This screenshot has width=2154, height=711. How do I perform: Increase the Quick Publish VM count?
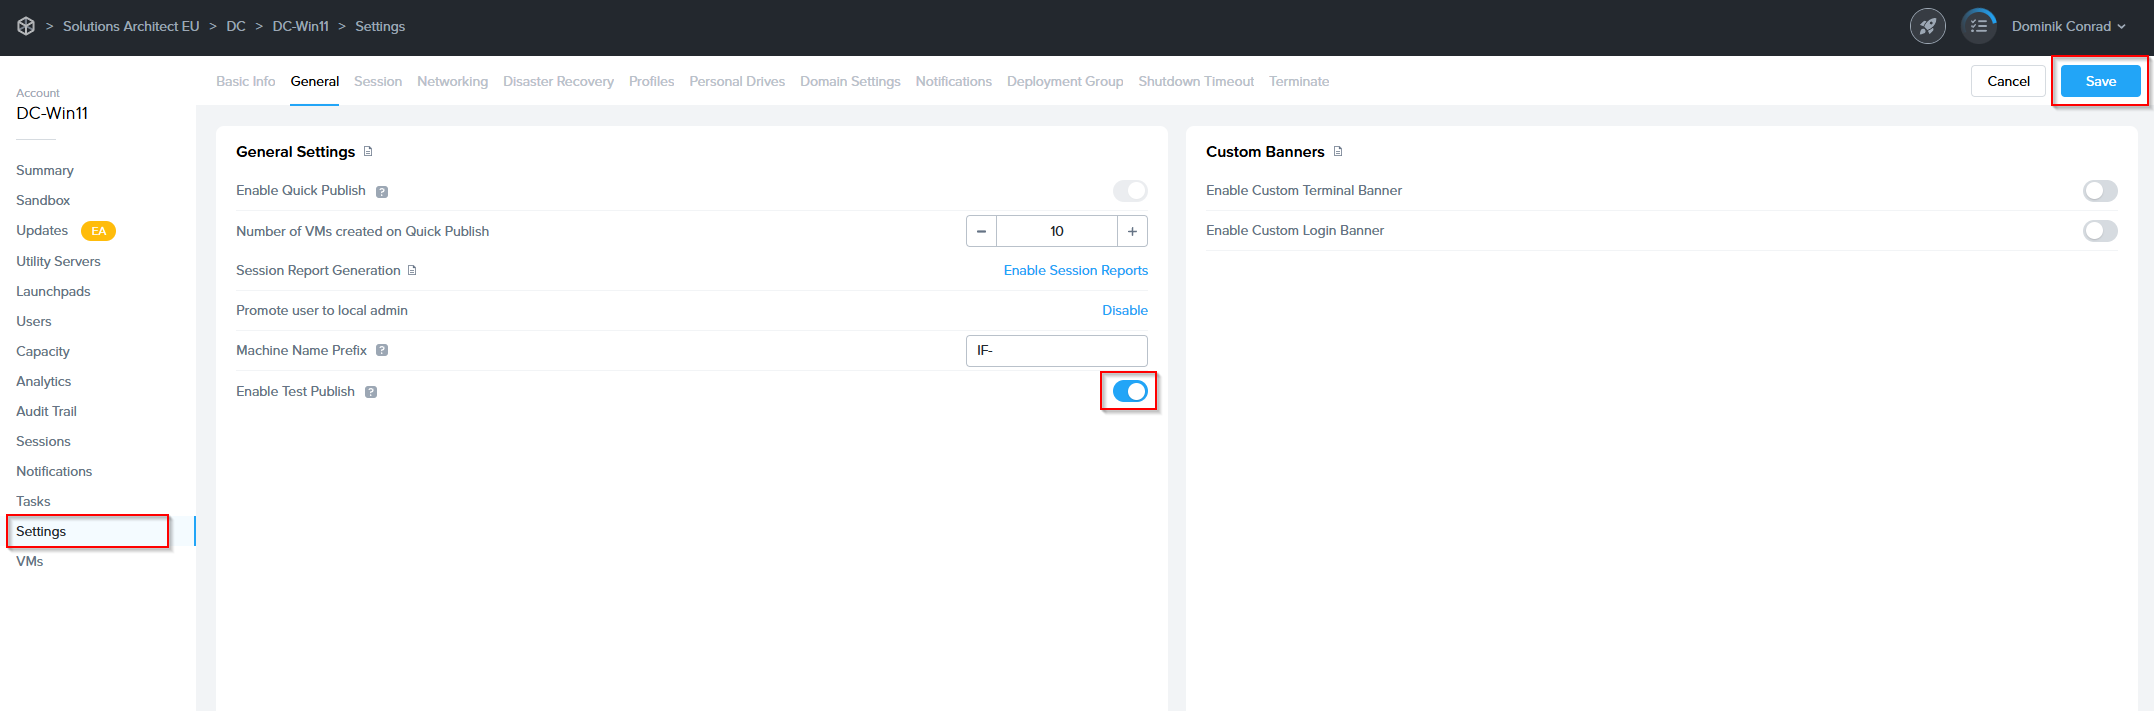click(1132, 231)
